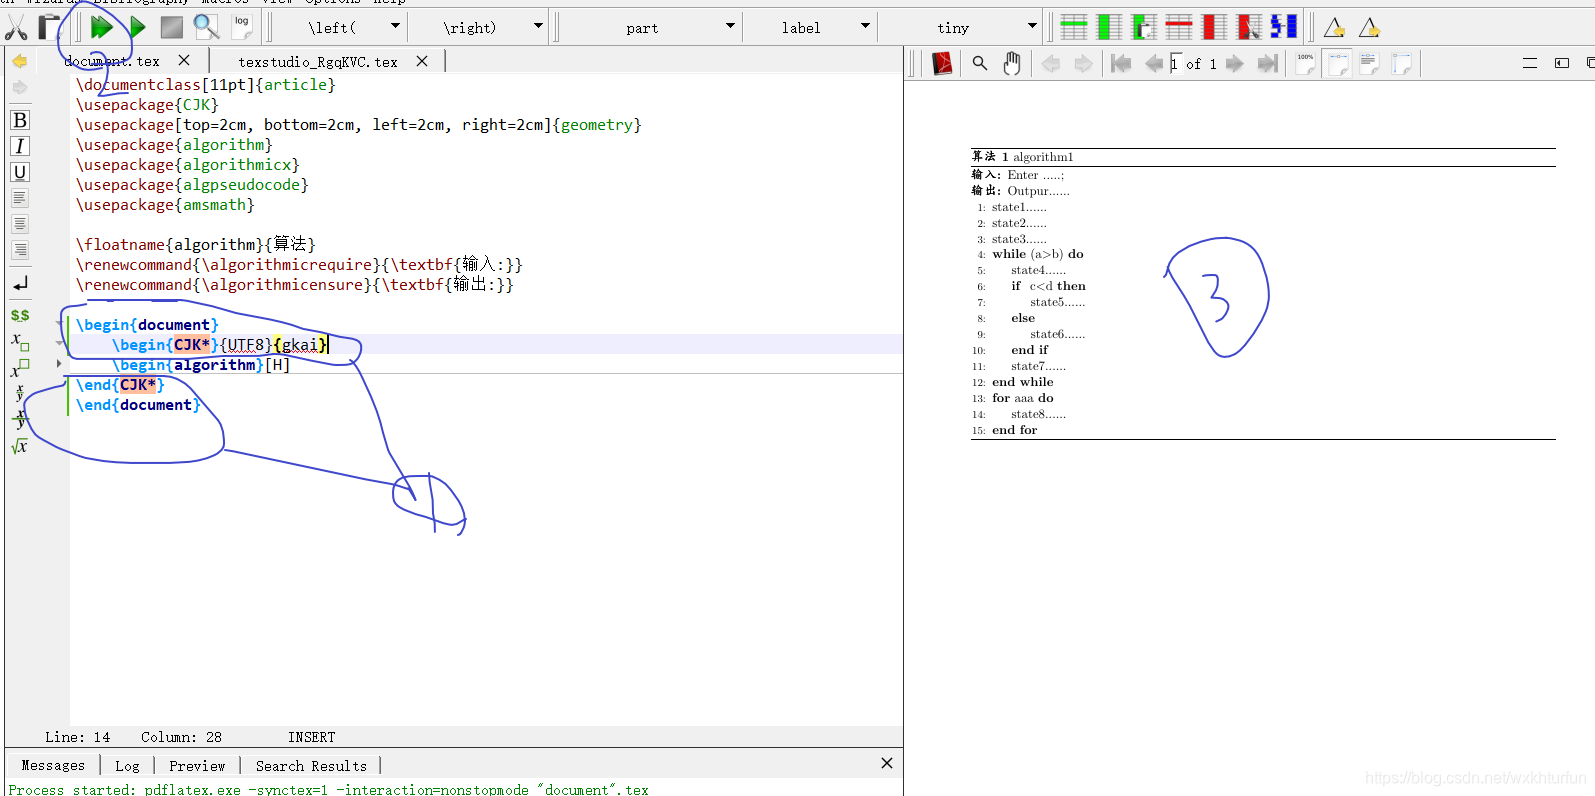Click the subscript icon

tap(20, 342)
